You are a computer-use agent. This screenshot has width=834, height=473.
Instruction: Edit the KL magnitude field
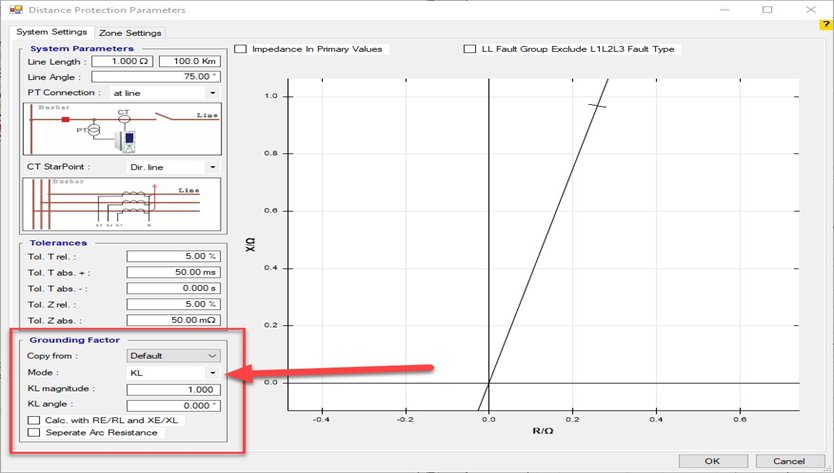click(x=173, y=388)
